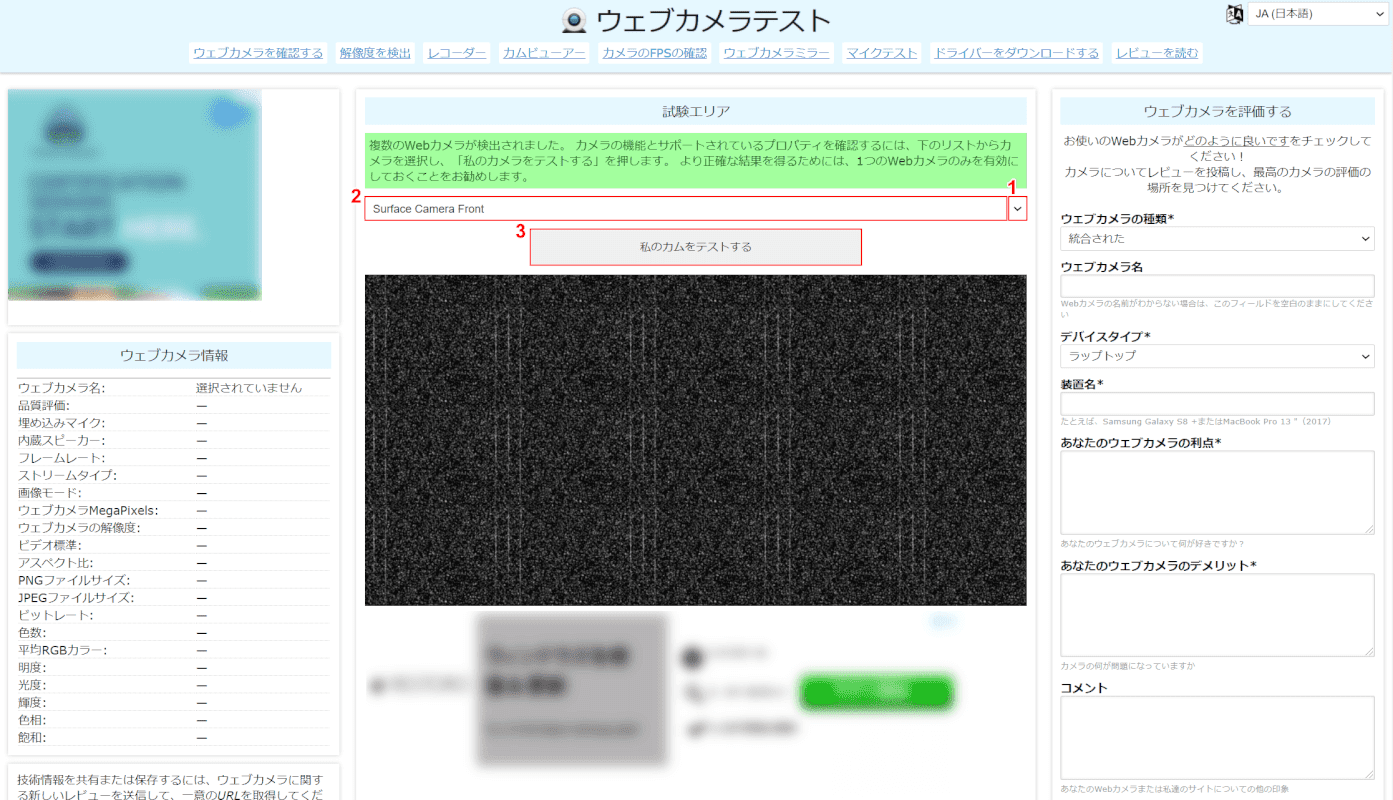Open the JA (日本語) language dropdown
Screen dimensions: 1393x800
tap(1318, 14)
